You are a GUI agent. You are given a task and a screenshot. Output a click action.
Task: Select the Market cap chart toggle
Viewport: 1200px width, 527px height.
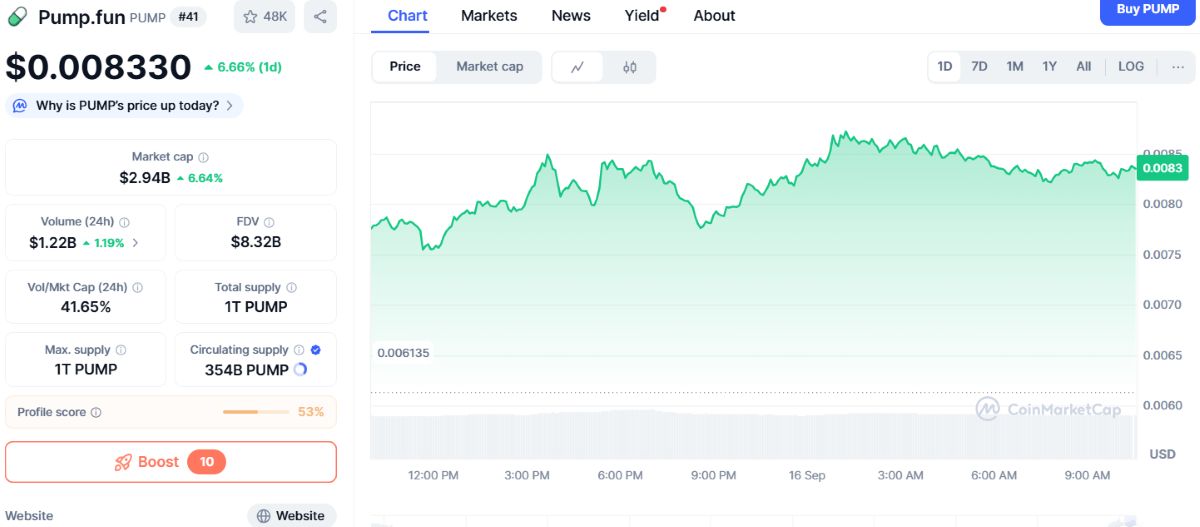pos(490,67)
